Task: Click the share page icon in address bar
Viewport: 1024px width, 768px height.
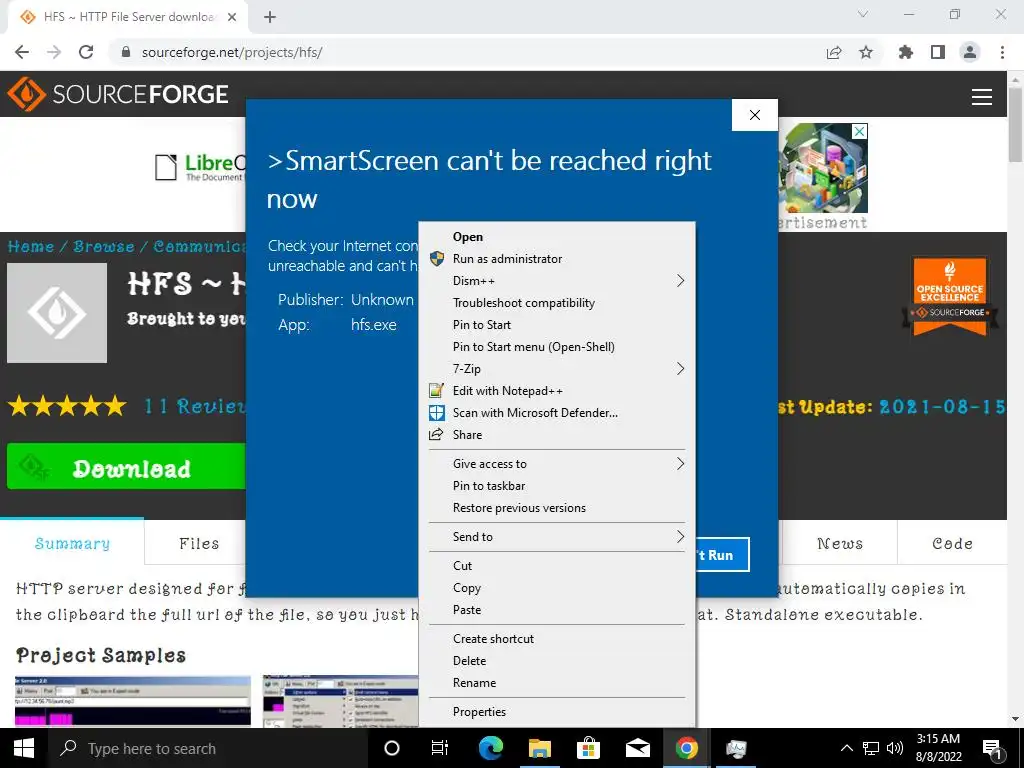Action: pos(834,52)
